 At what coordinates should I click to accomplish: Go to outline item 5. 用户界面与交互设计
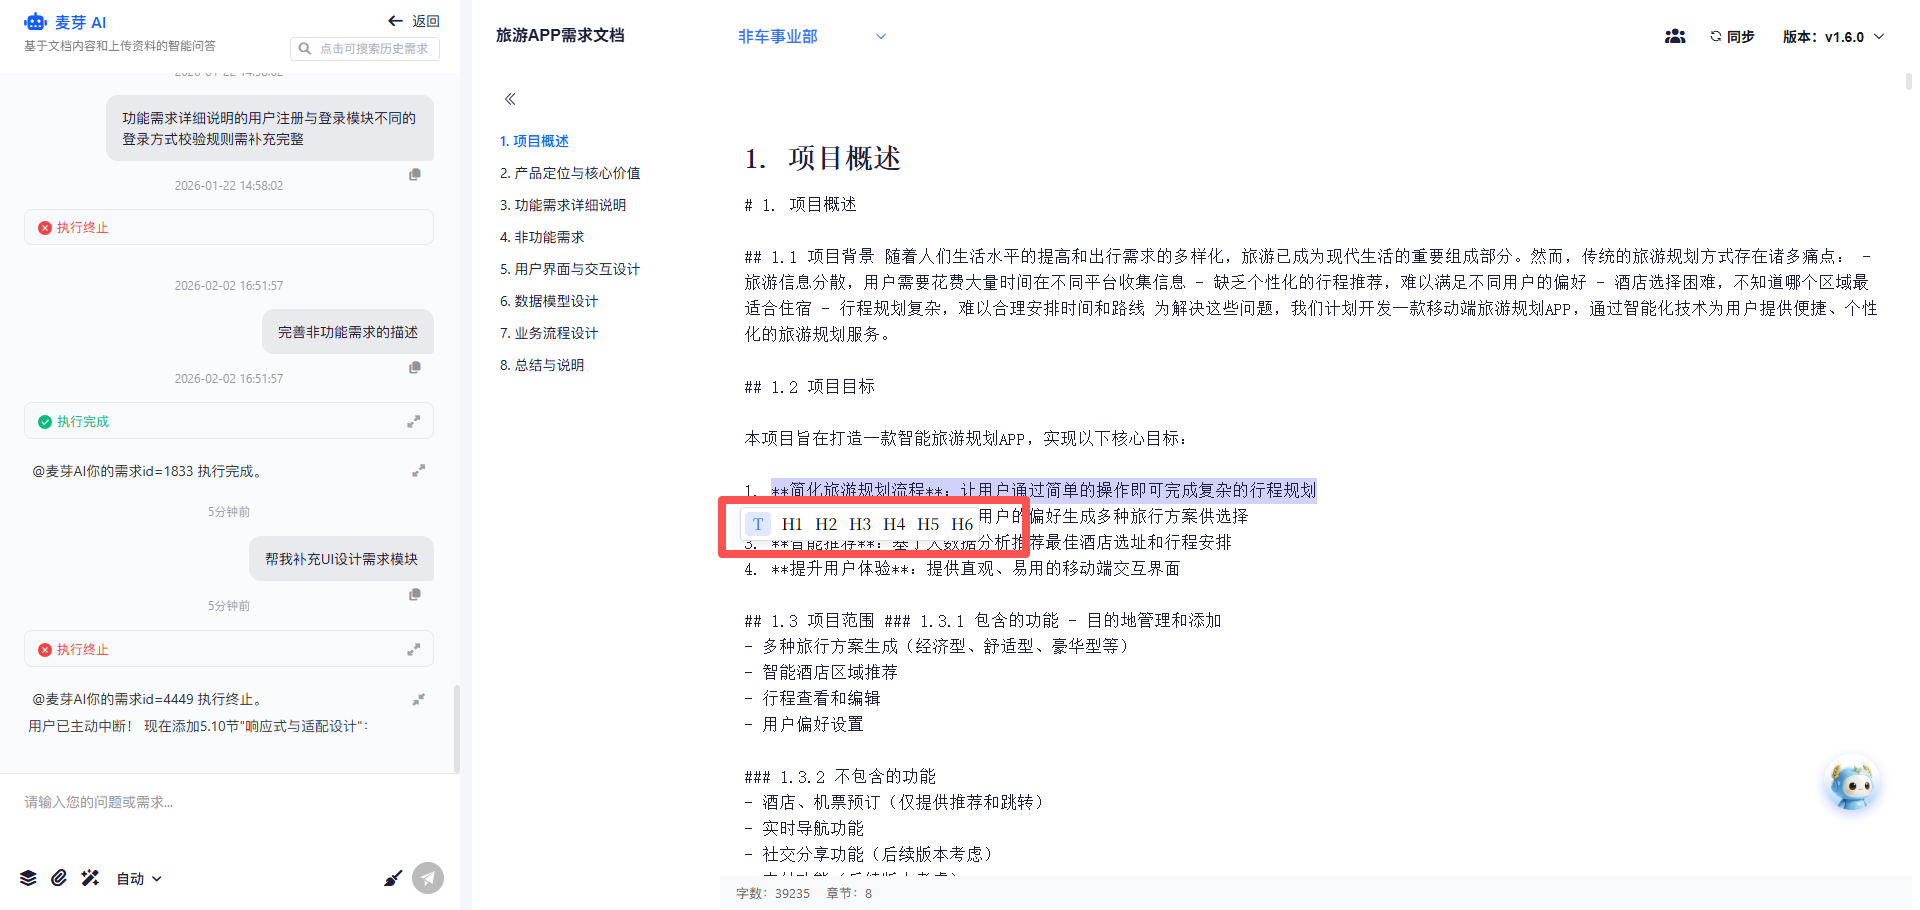570,269
